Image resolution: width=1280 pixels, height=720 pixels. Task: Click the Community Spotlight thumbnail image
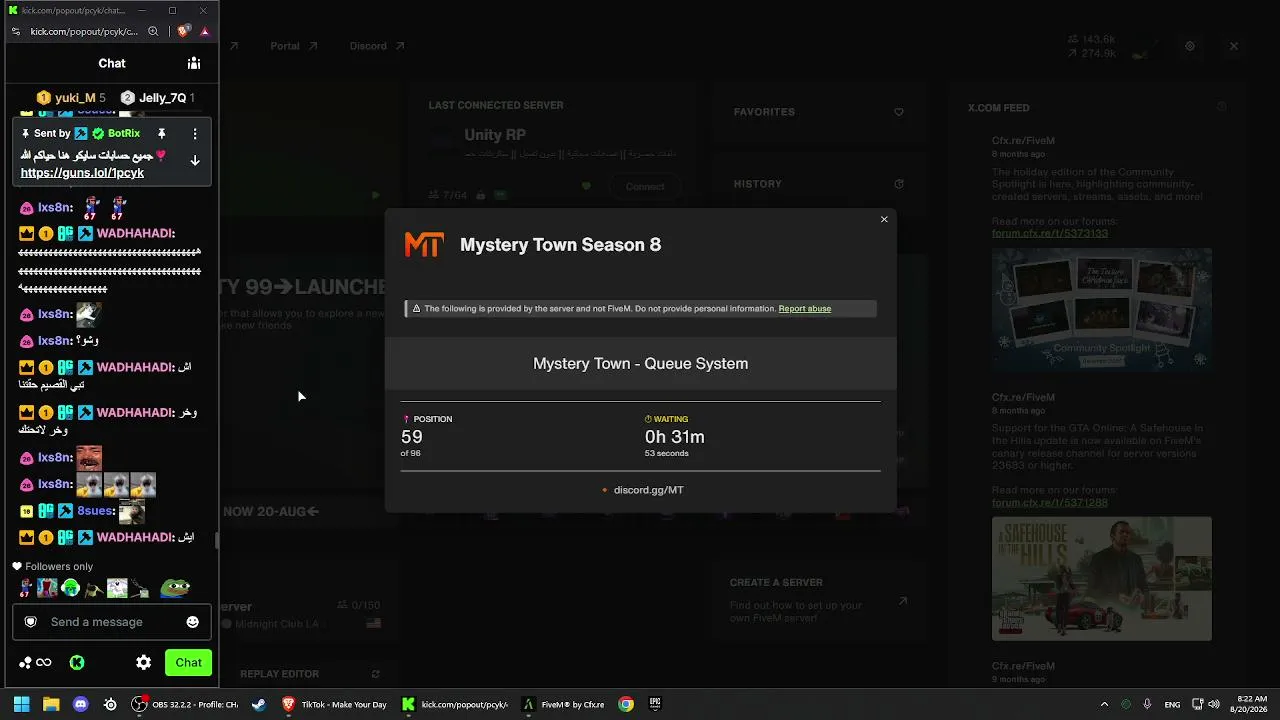1102,310
